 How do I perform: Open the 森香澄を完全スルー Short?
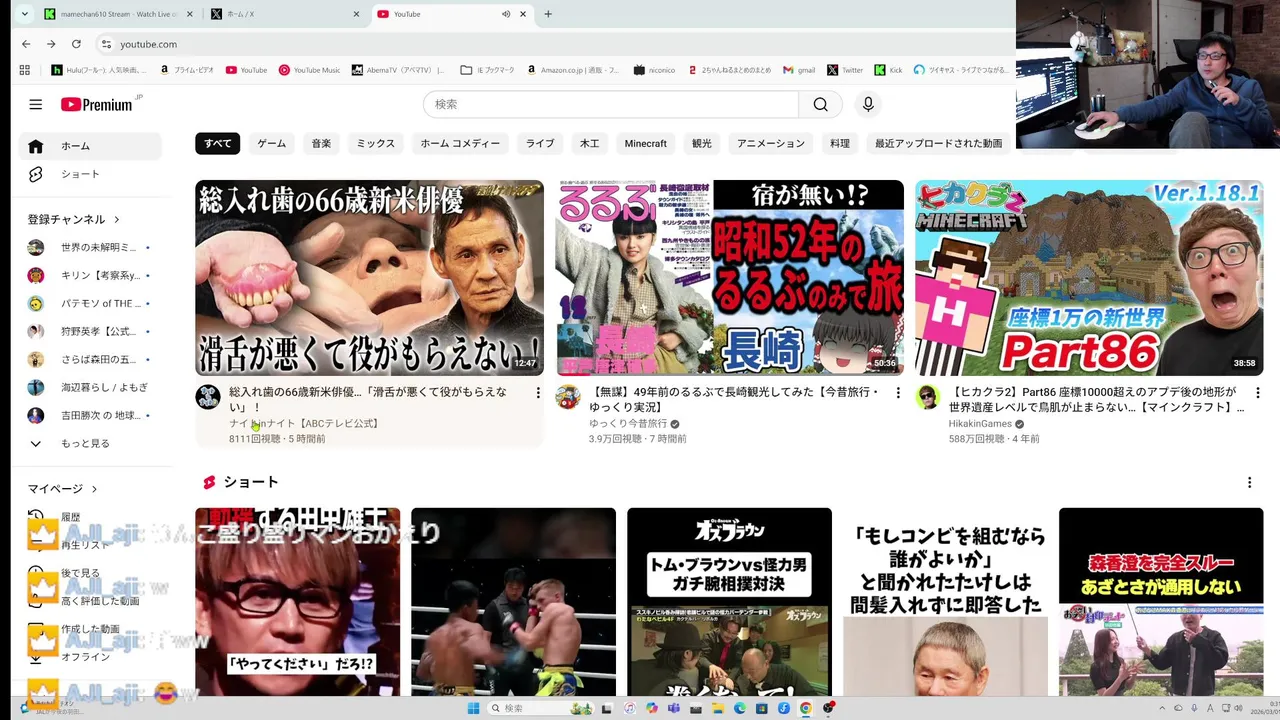point(1161,602)
